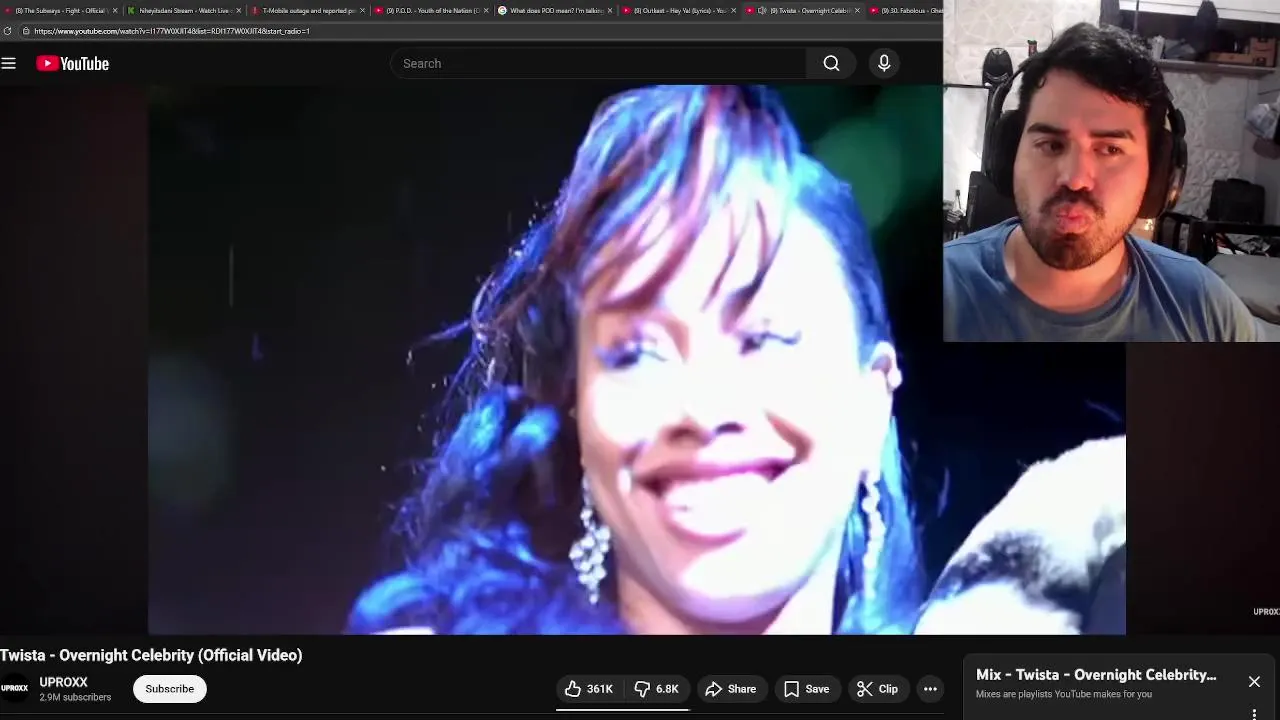1280x720 pixels.
Task: Open UPROXX channel via avatar
Action: 14,689
